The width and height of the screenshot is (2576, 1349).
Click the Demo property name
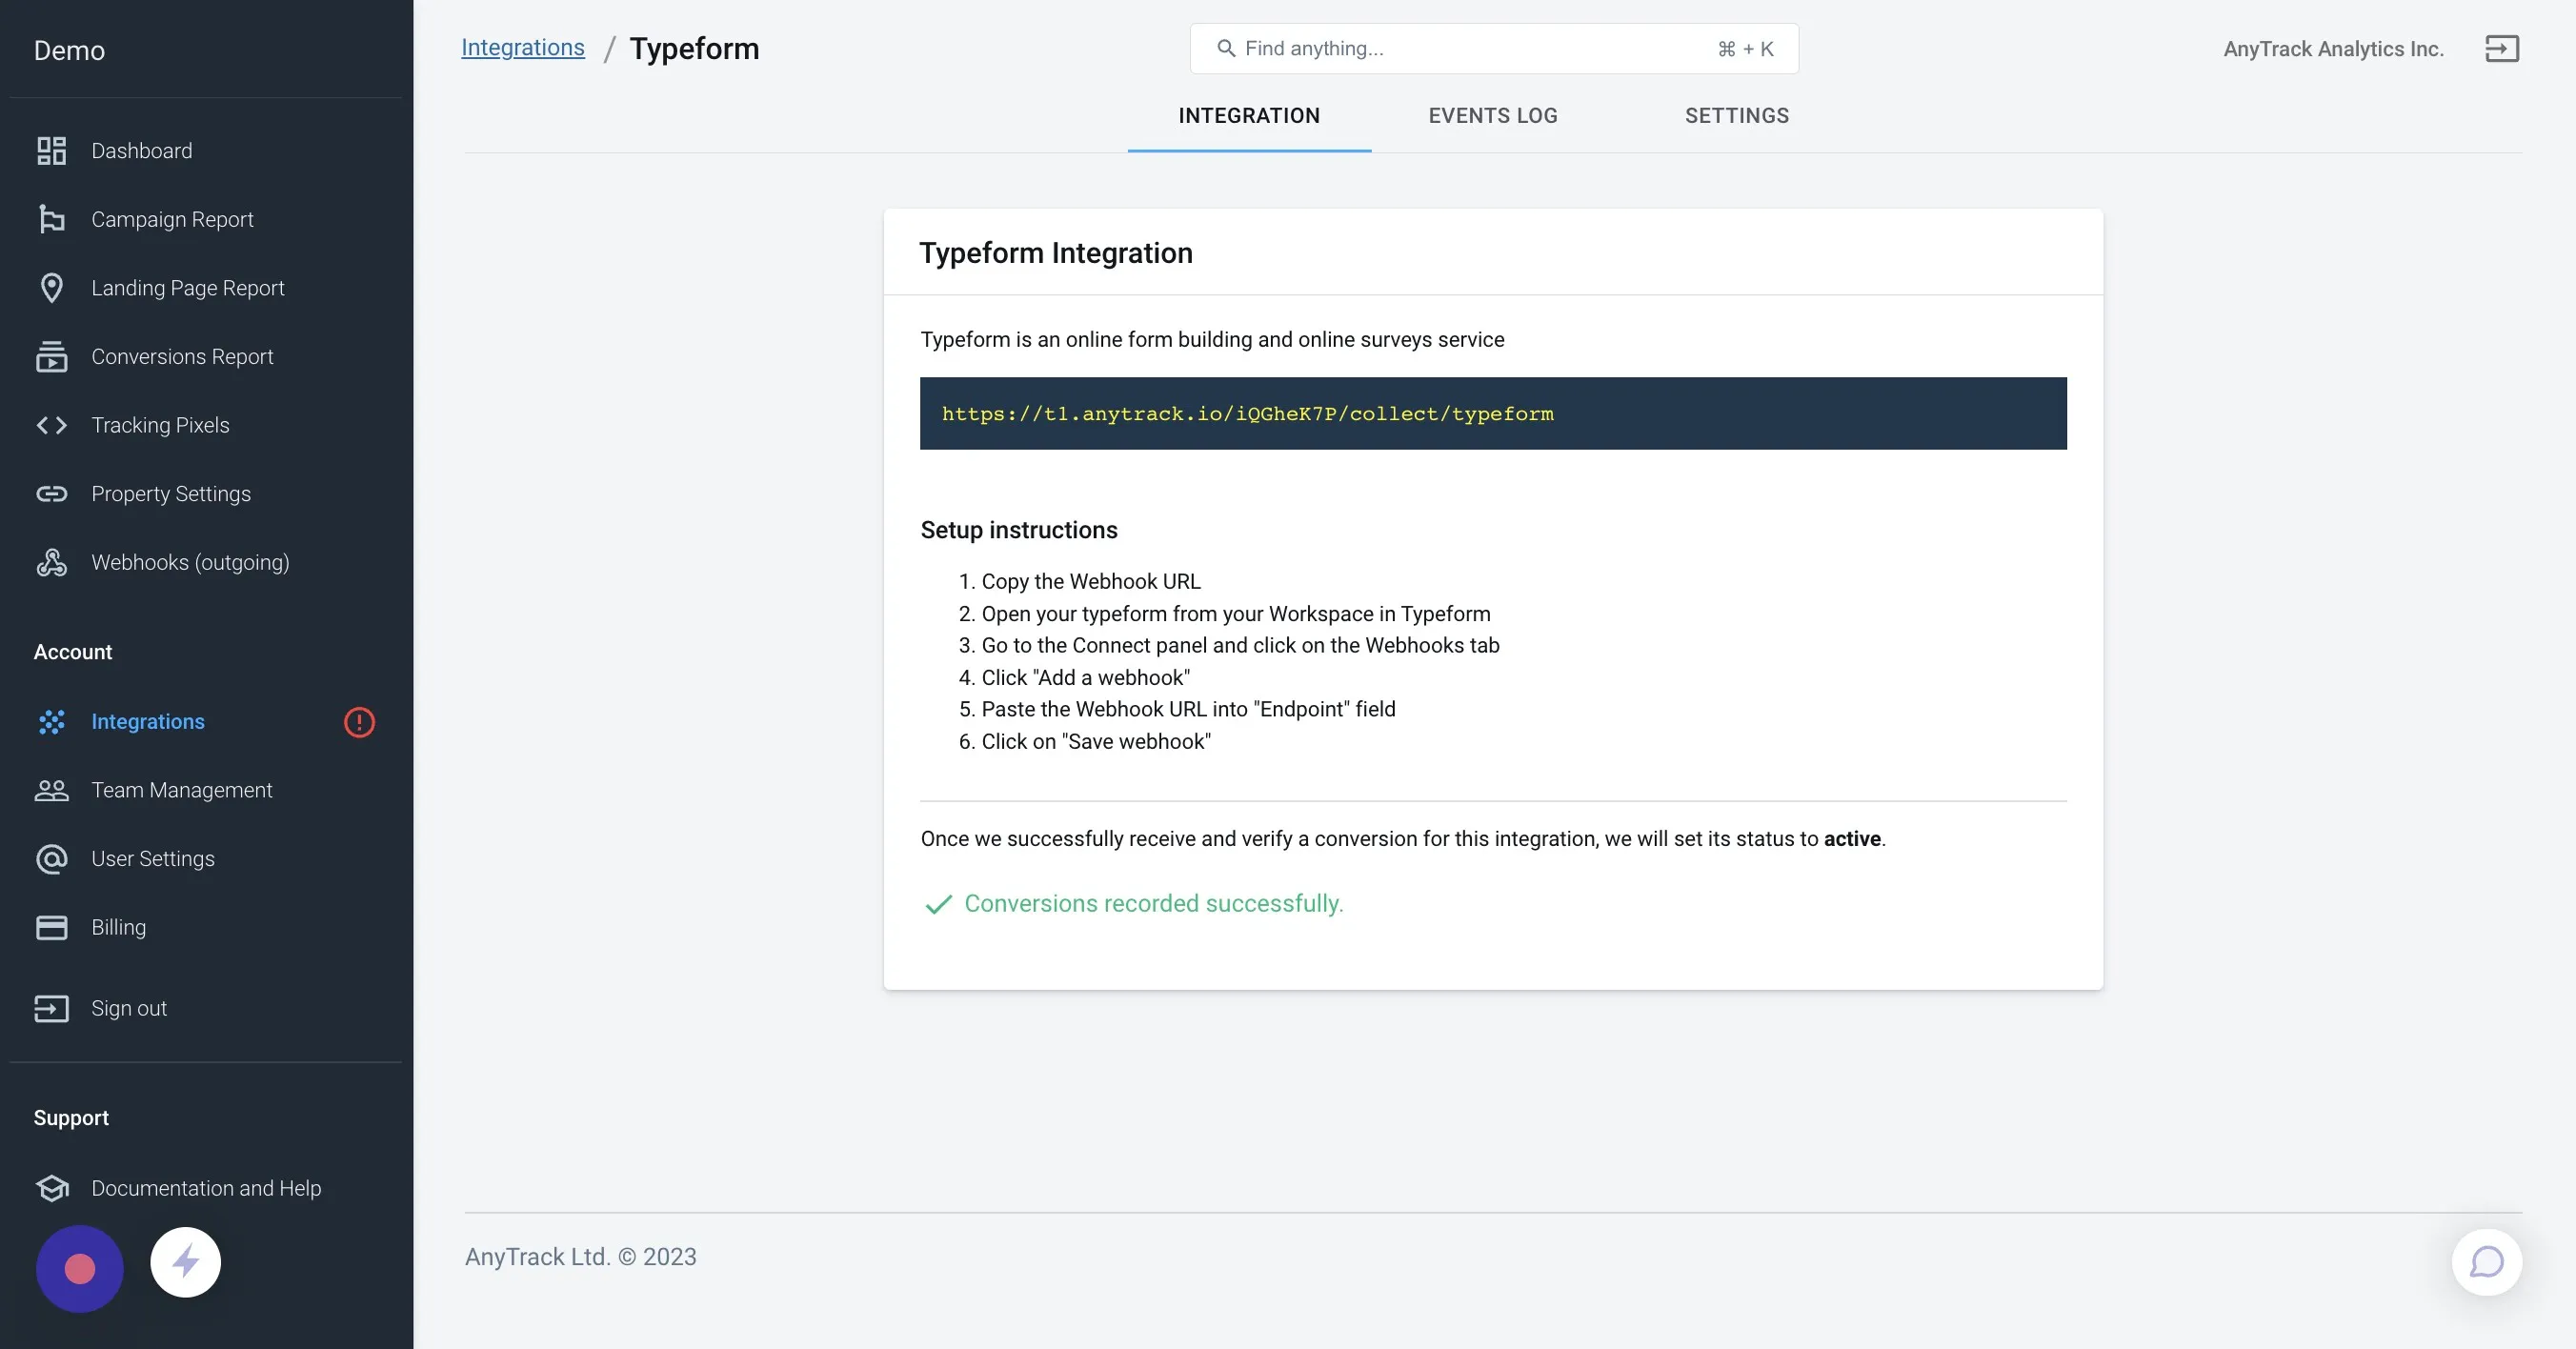tap(69, 50)
